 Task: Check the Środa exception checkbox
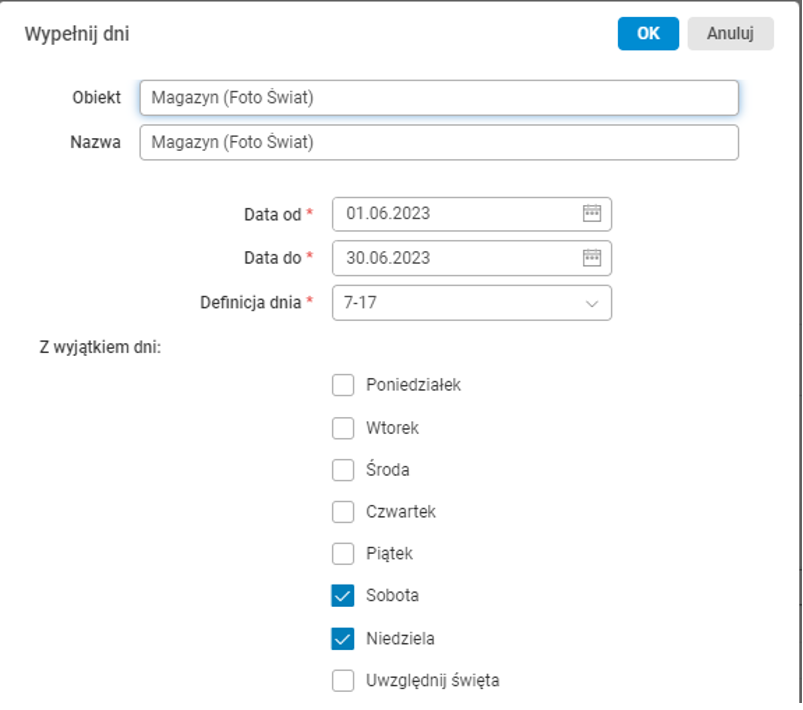pyautogui.click(x=343, y=470)
